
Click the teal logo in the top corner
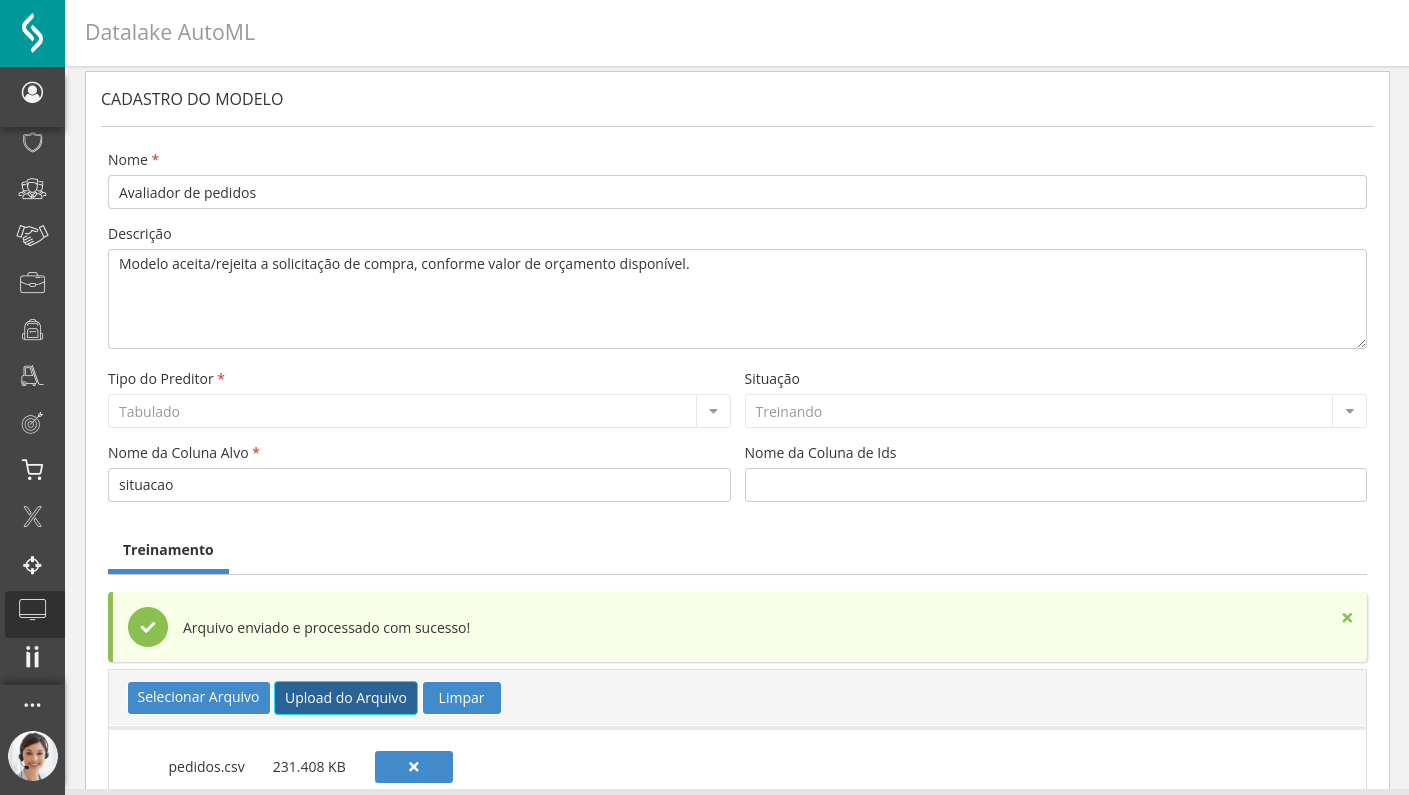(x=32, y=33)
